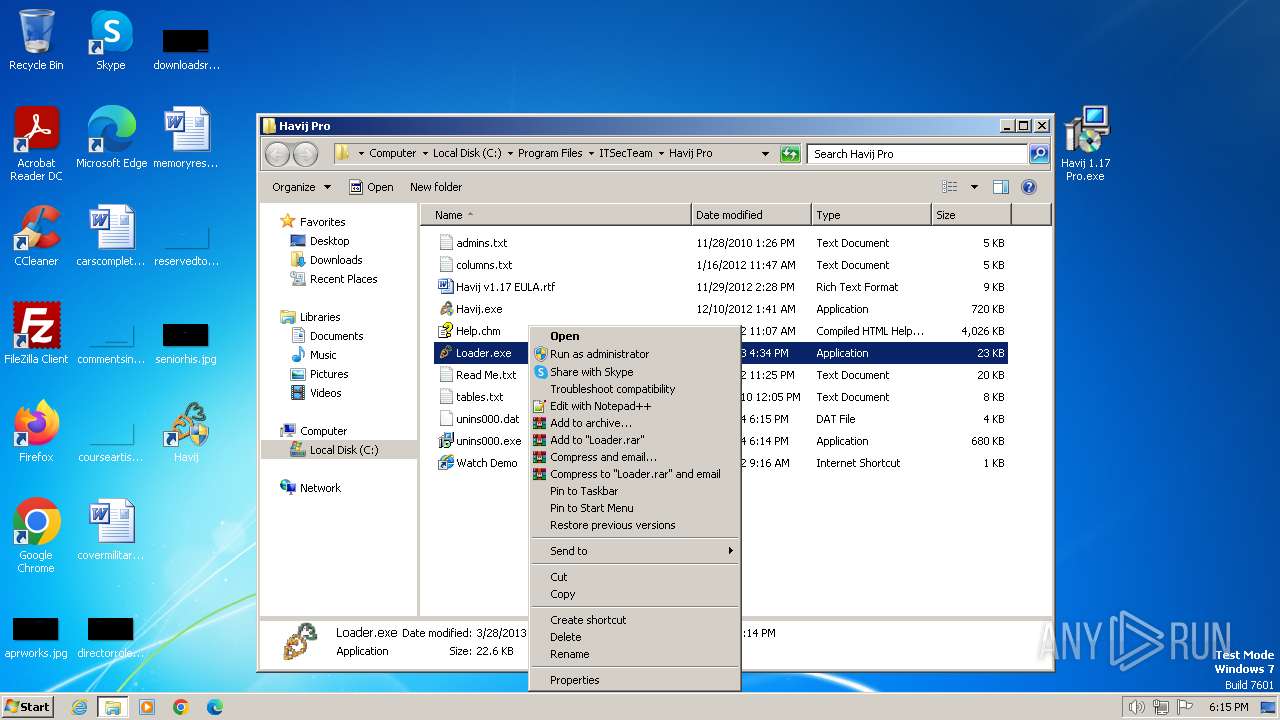Open the memoryres Word document on the desktop
Image resolution: width=1280 pixels, height=720 pixels.
186,138
